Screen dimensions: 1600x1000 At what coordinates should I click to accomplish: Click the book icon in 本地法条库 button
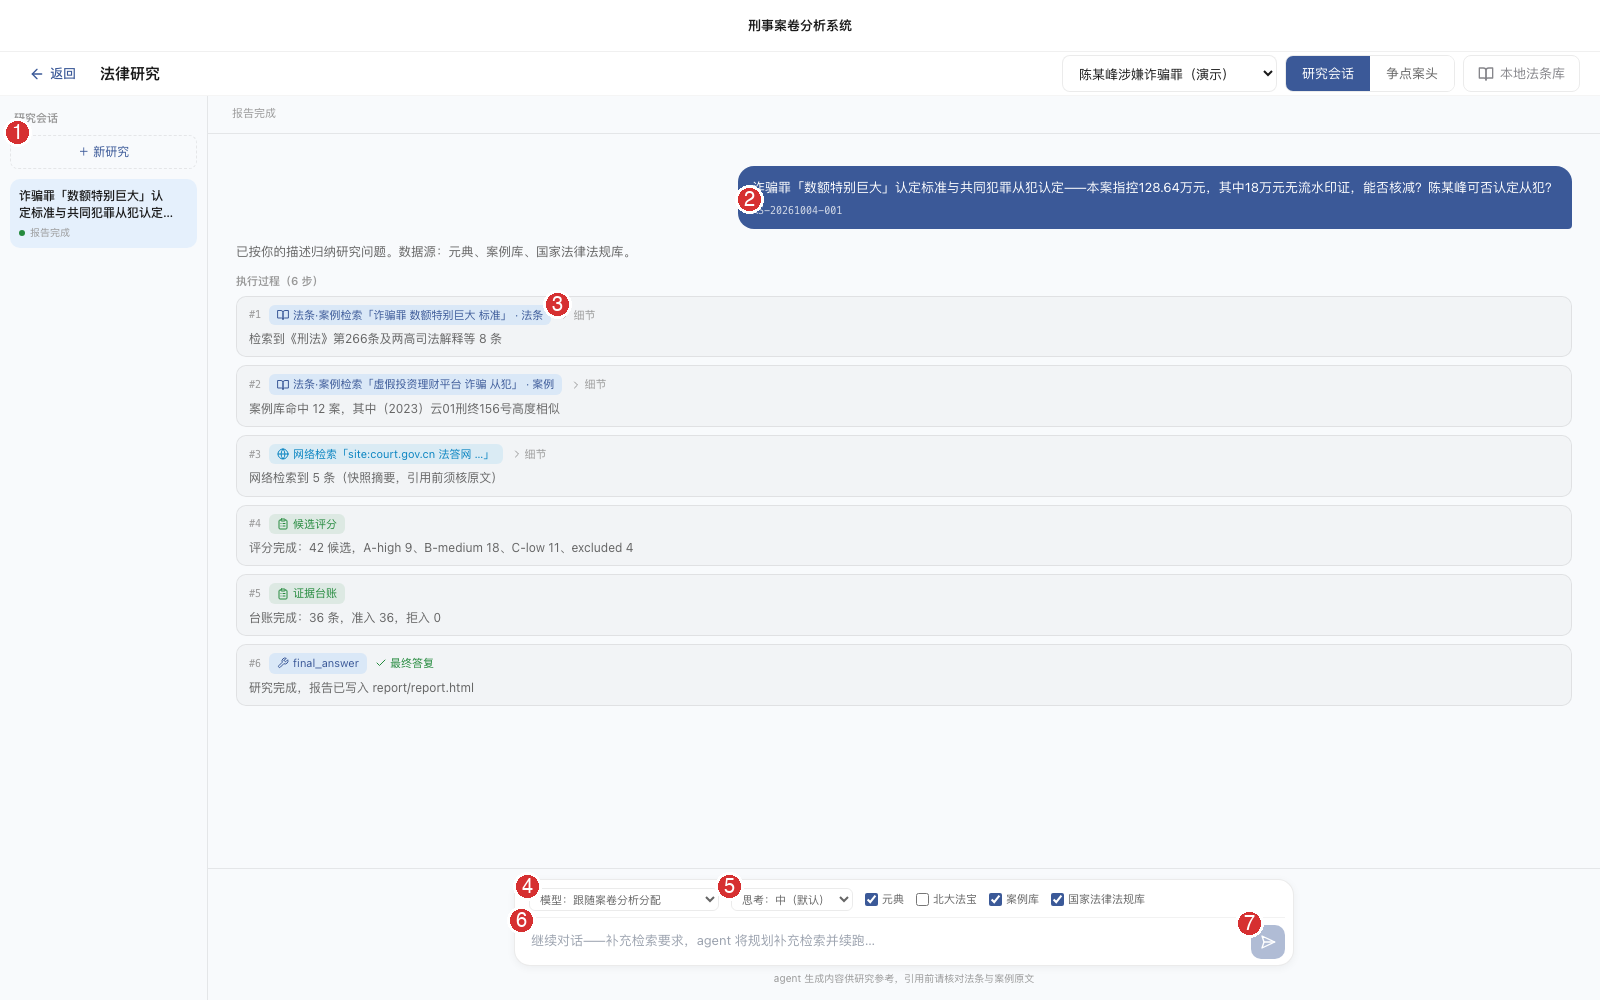pyautogui.click(x=1486, y=74)
